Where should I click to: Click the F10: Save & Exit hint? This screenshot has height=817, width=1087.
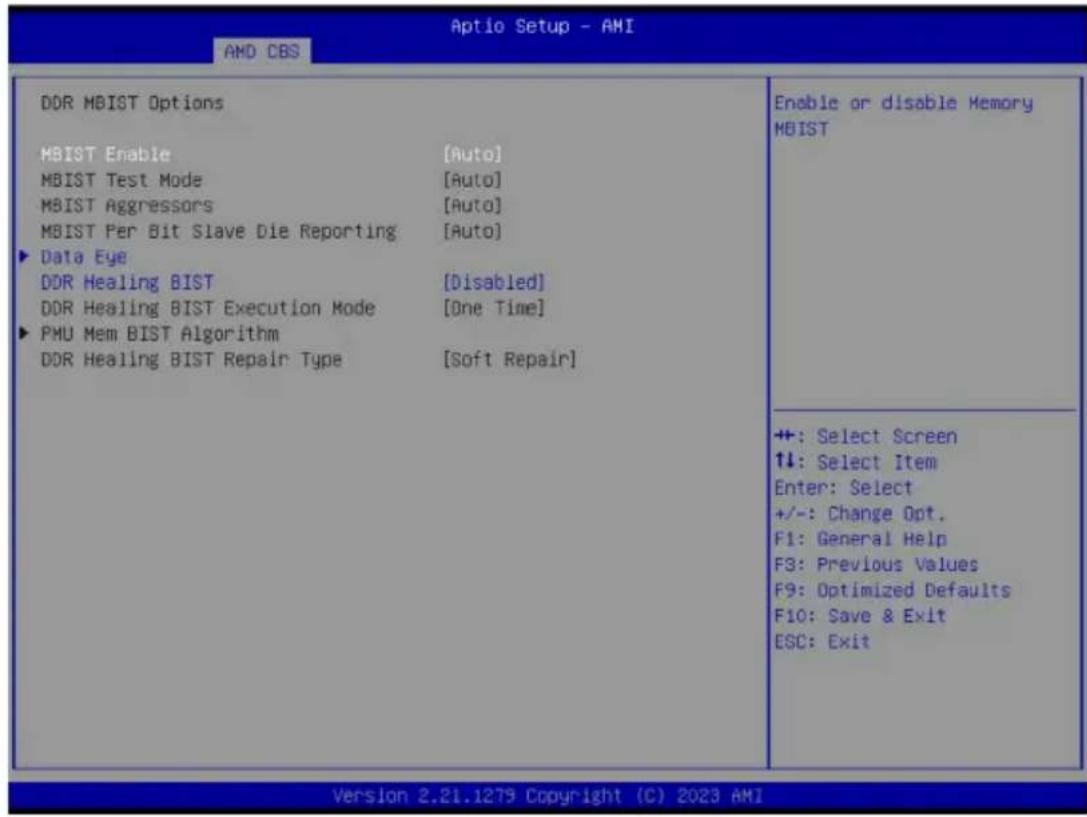pos(860,616)
